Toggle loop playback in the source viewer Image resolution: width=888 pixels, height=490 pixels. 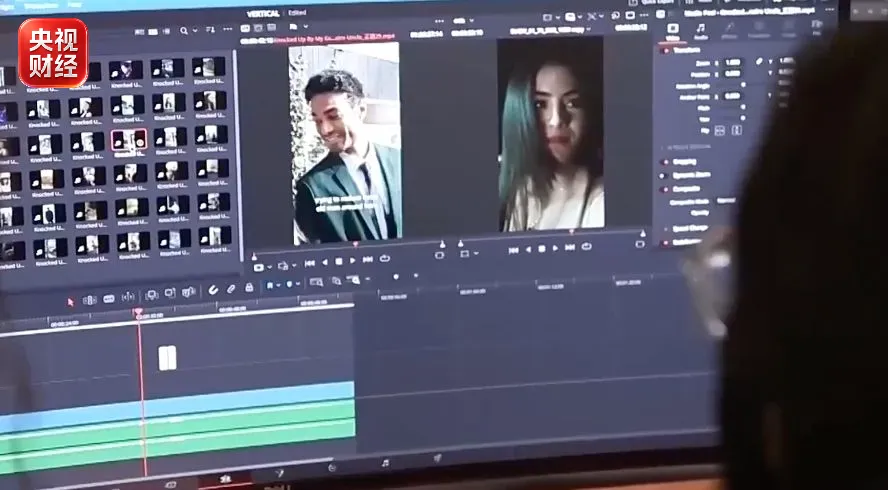coord(385,259)
